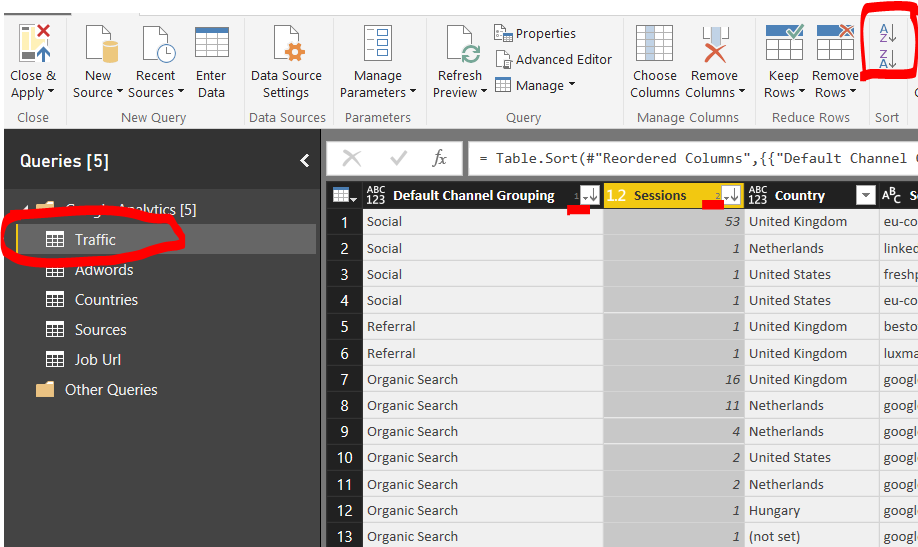Click the Enter Data table icon
The width and height of the screenshot is (918, 547).
pyautogui.click(x=211, y=42)
